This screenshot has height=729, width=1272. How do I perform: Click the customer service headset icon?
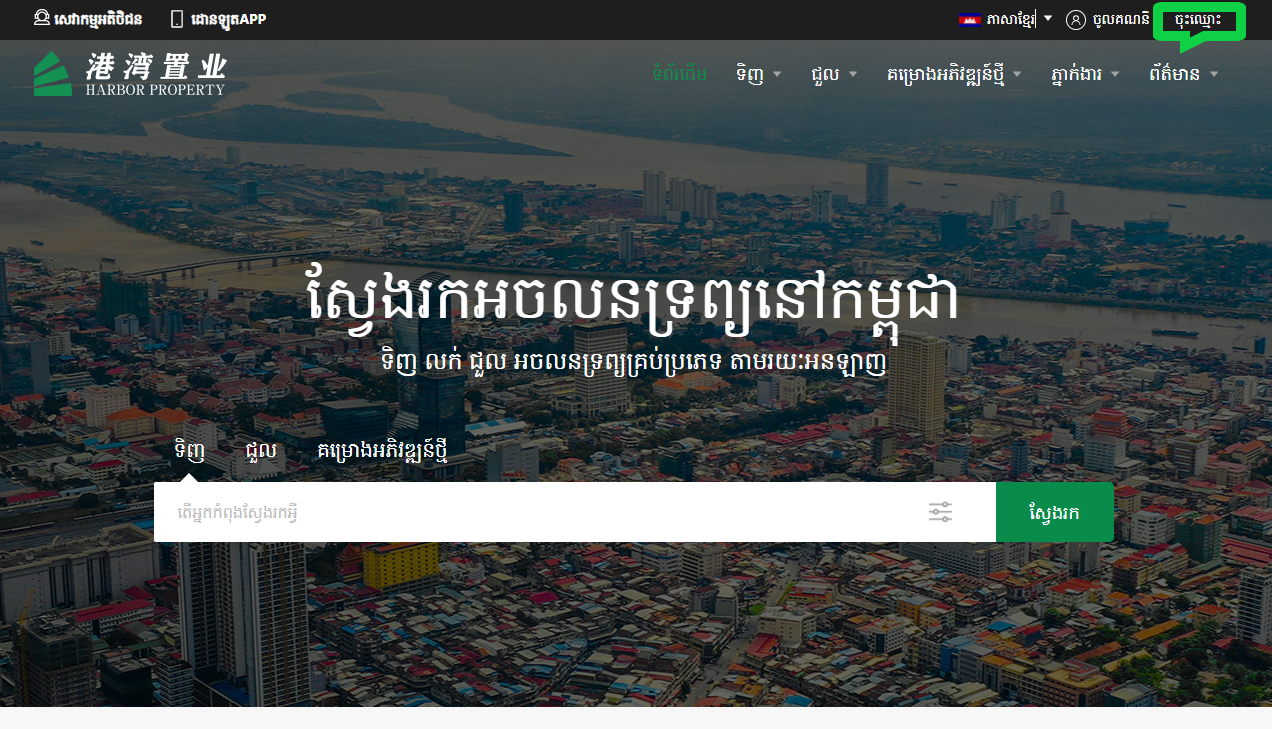[x=42, y=19]
